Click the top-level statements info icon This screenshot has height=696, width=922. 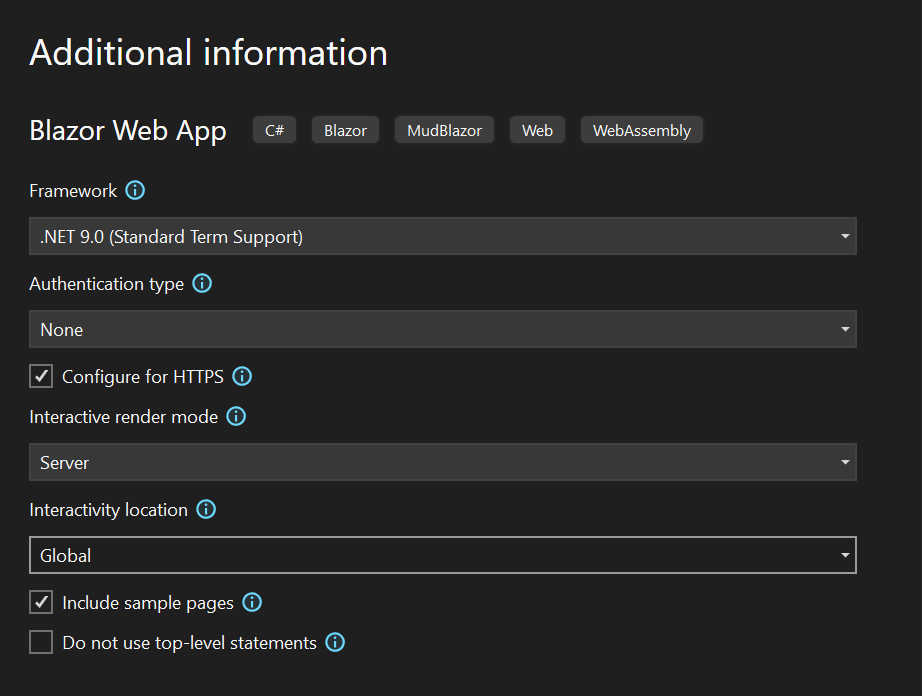335,642
